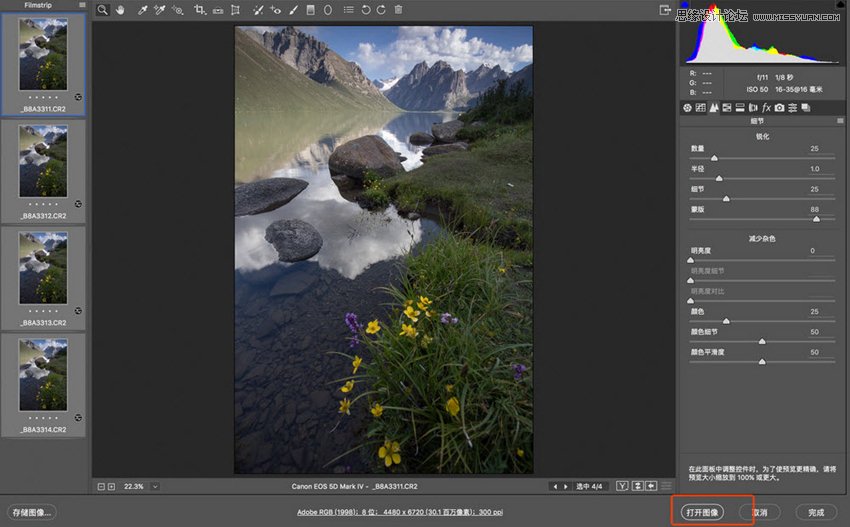Image resolution: width=850 pixels, height=527 pixels.
Task: Open the Filmstrip panel menu
Action: point(82,5)
